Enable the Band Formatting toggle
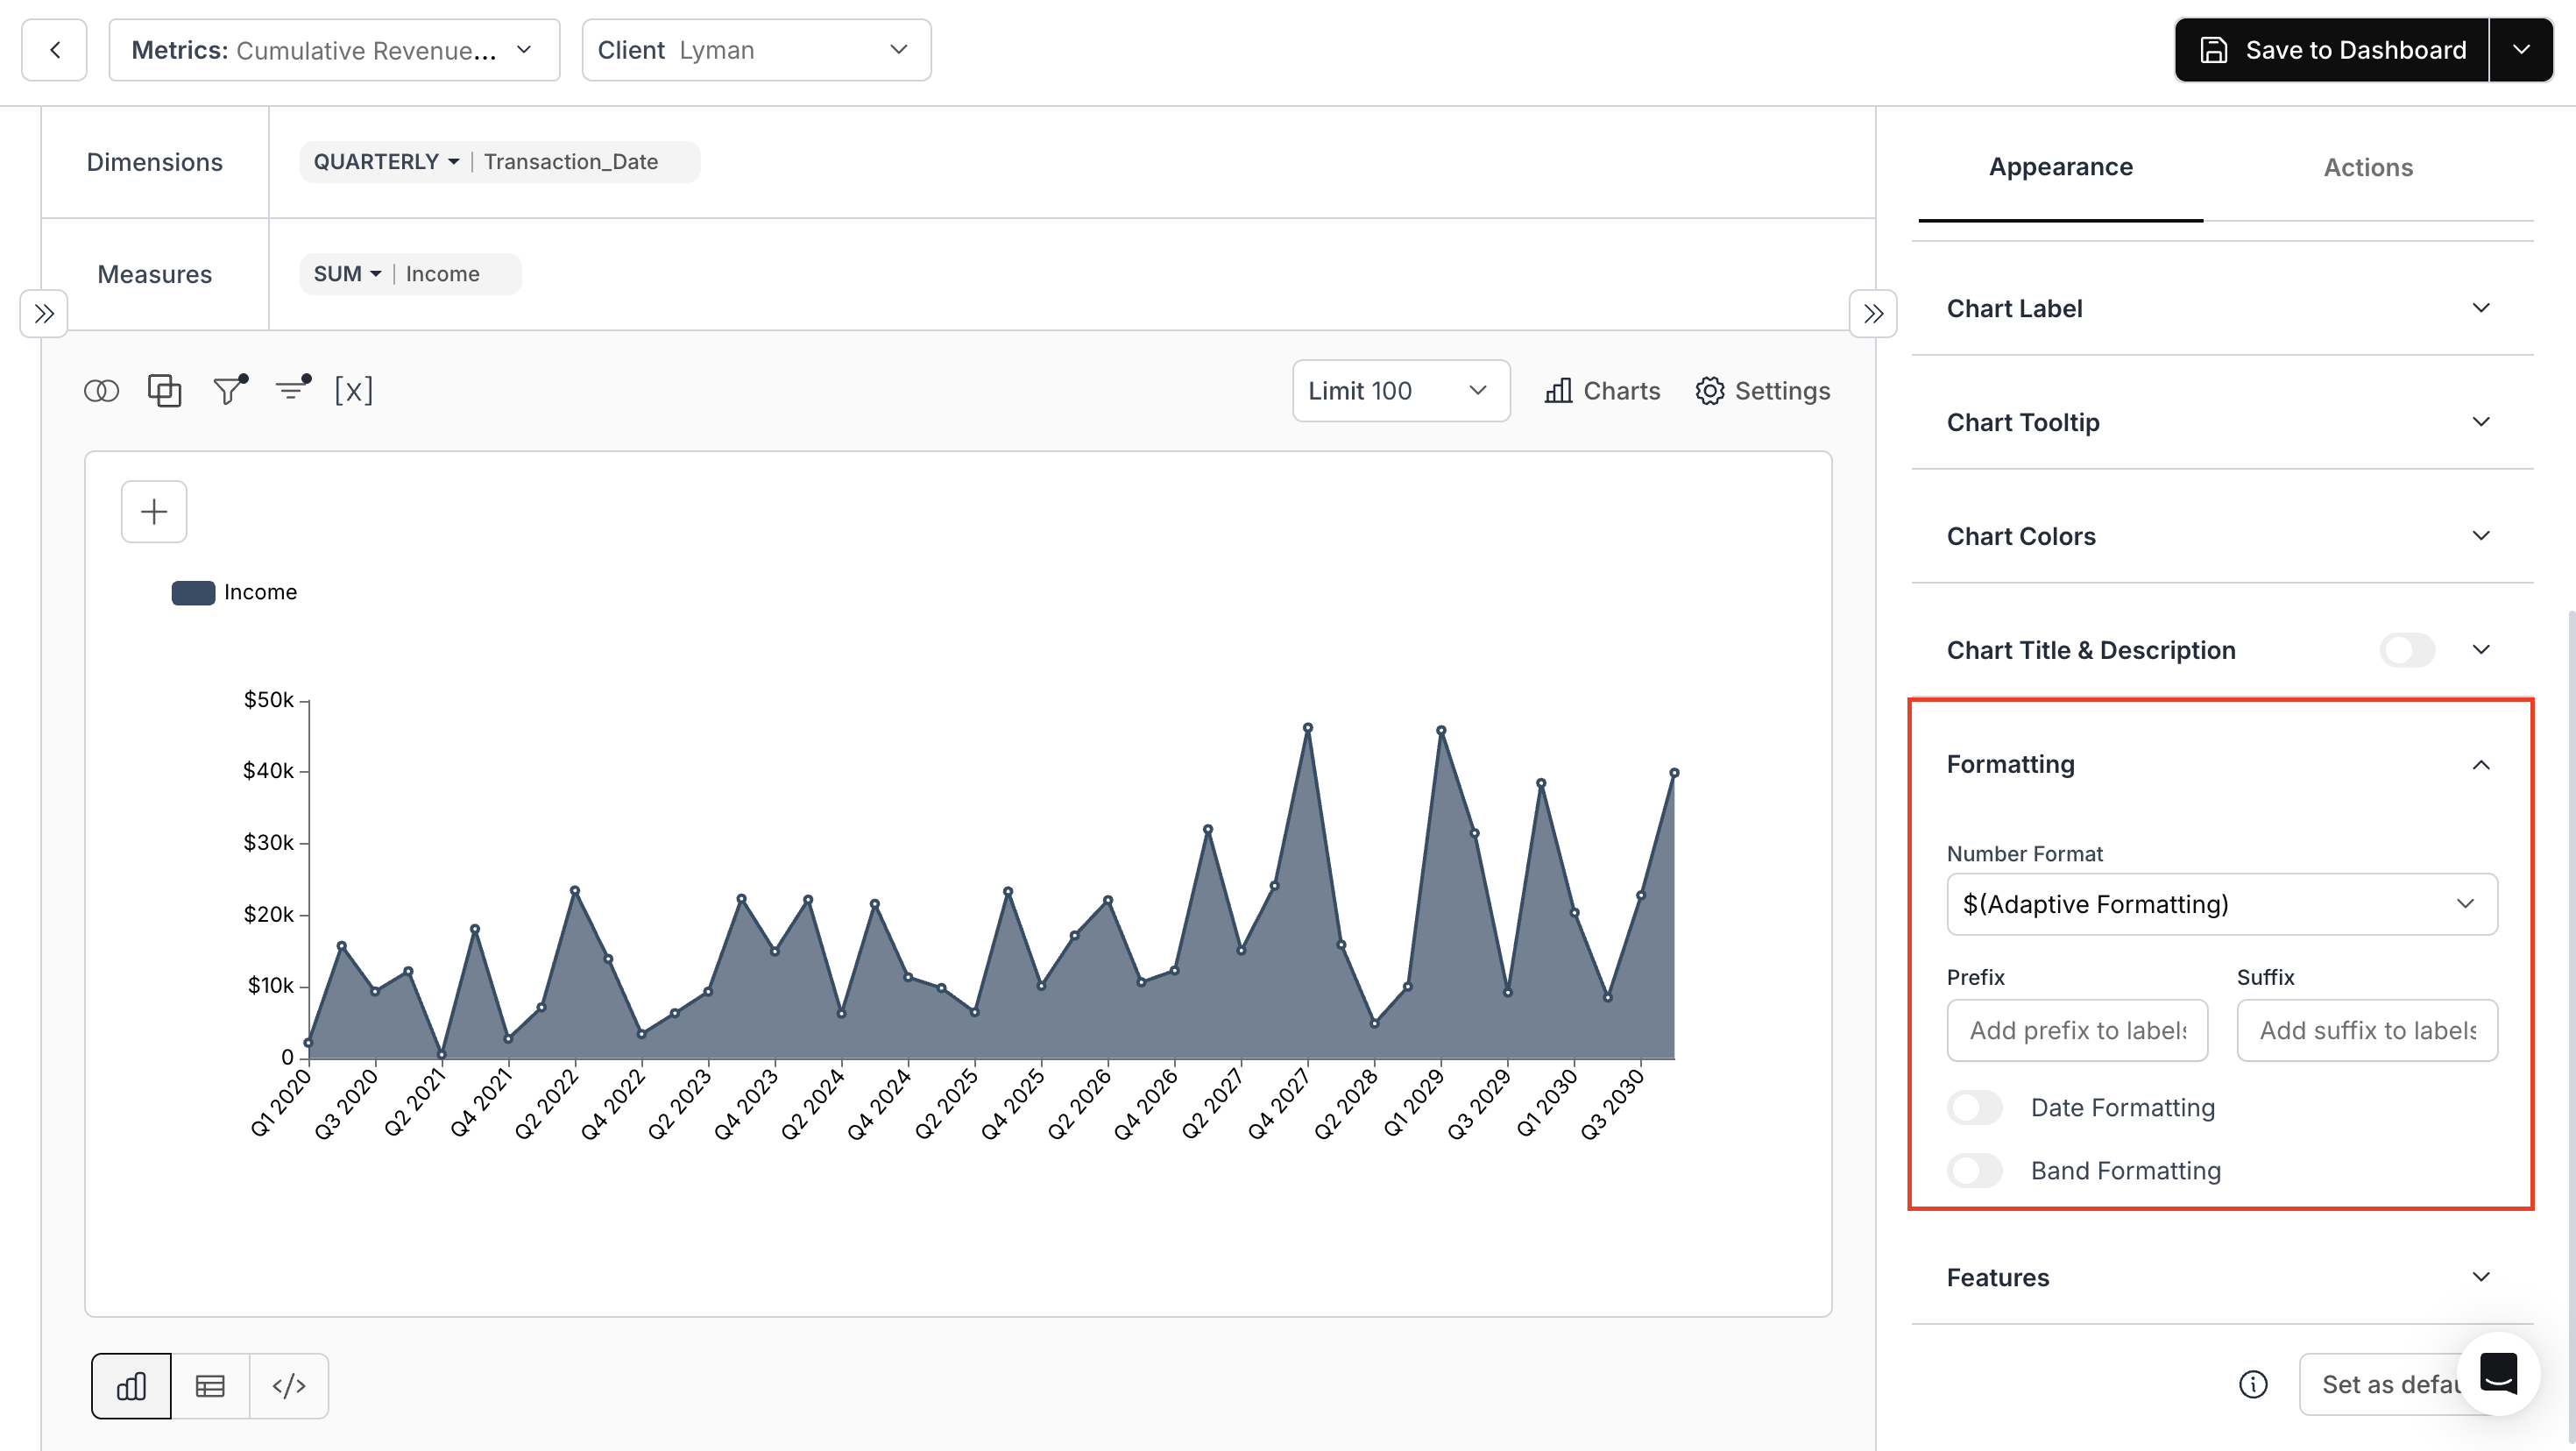2576x1451 pixels. click(1975, 1171)
